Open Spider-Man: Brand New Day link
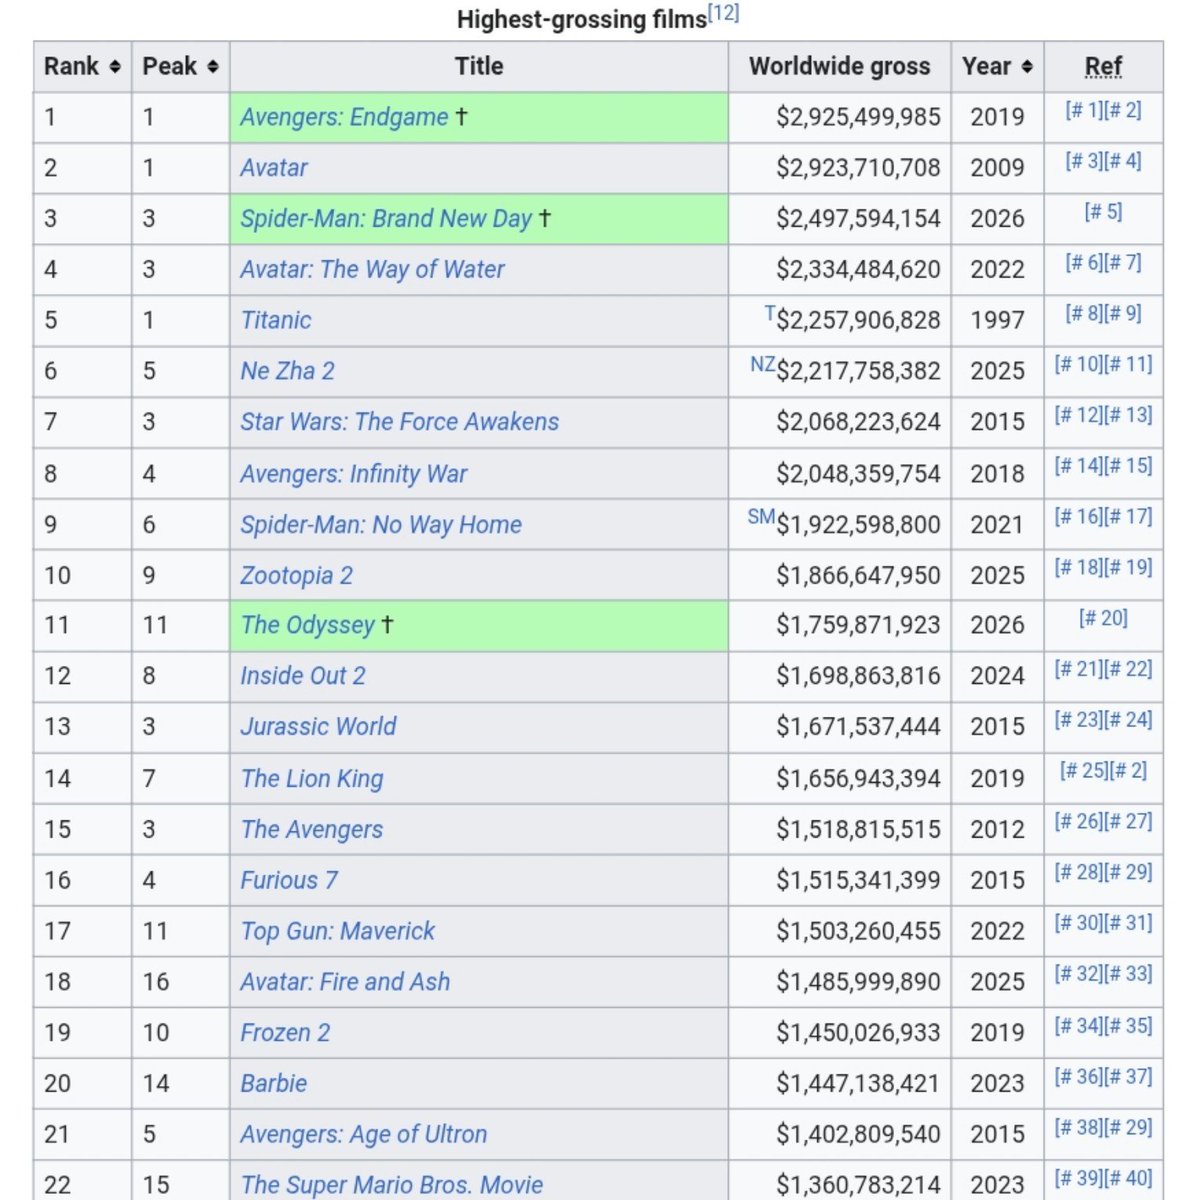This screenshot has height=1200, width=1200. click(386, 219)
